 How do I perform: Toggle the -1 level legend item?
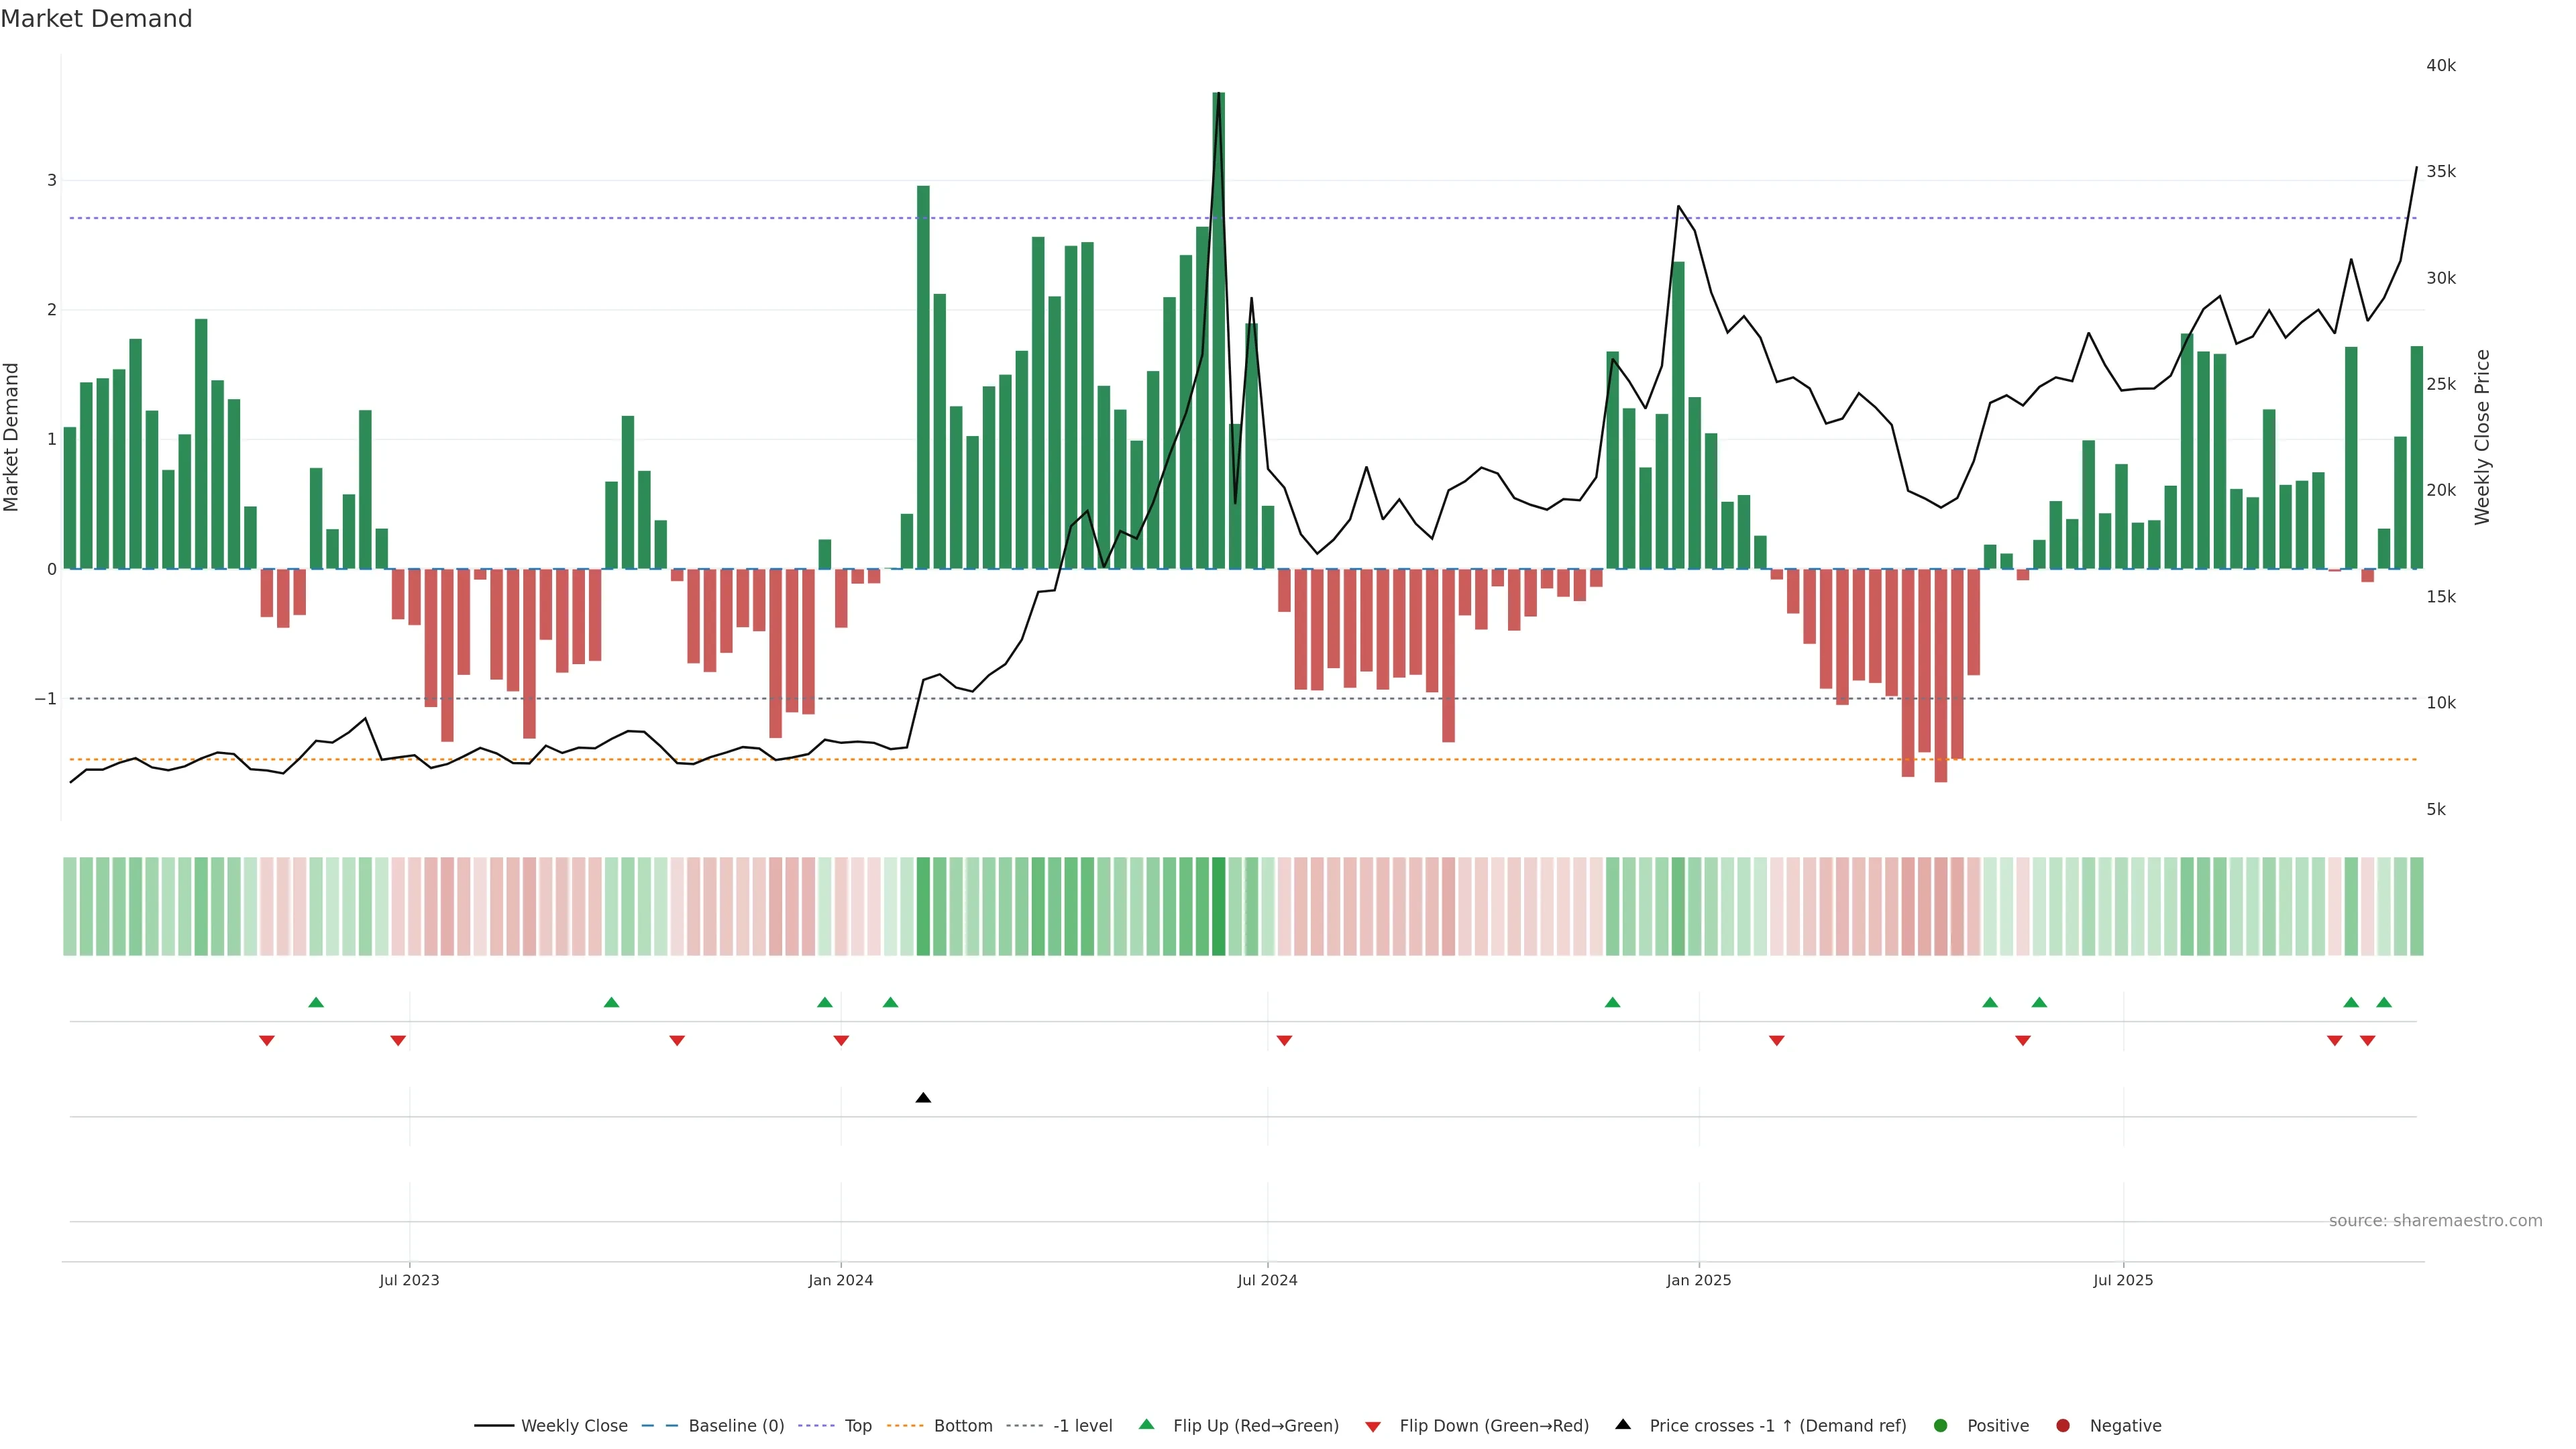point(1082,1426)
